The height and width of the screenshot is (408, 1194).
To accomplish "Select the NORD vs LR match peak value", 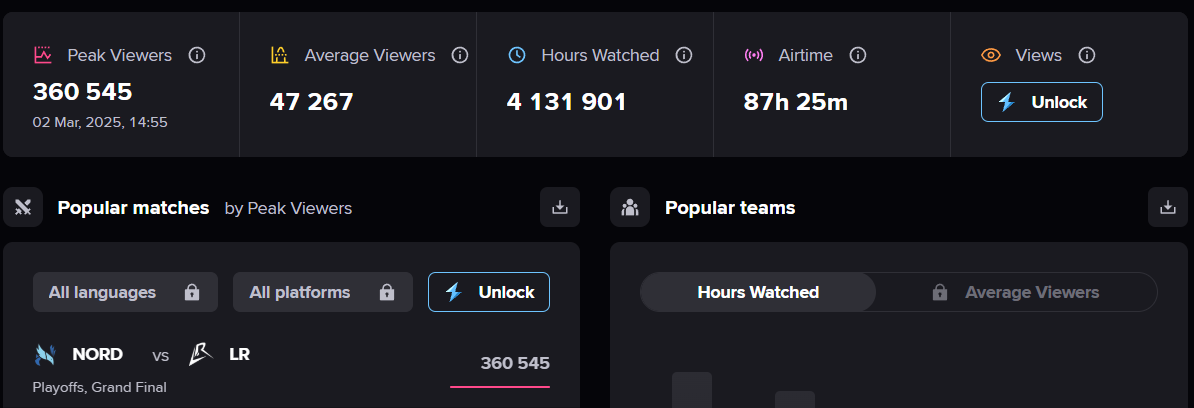I will [515, 363].
